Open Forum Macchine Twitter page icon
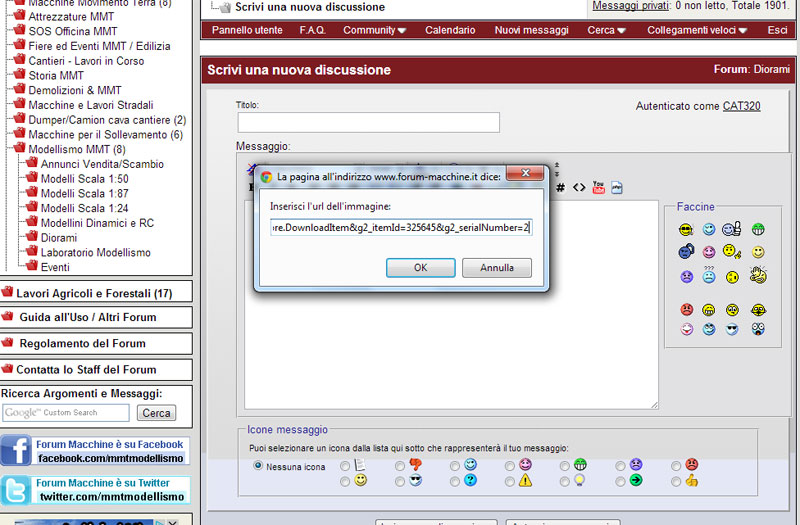The image size is (800, 525). [16, 490]
